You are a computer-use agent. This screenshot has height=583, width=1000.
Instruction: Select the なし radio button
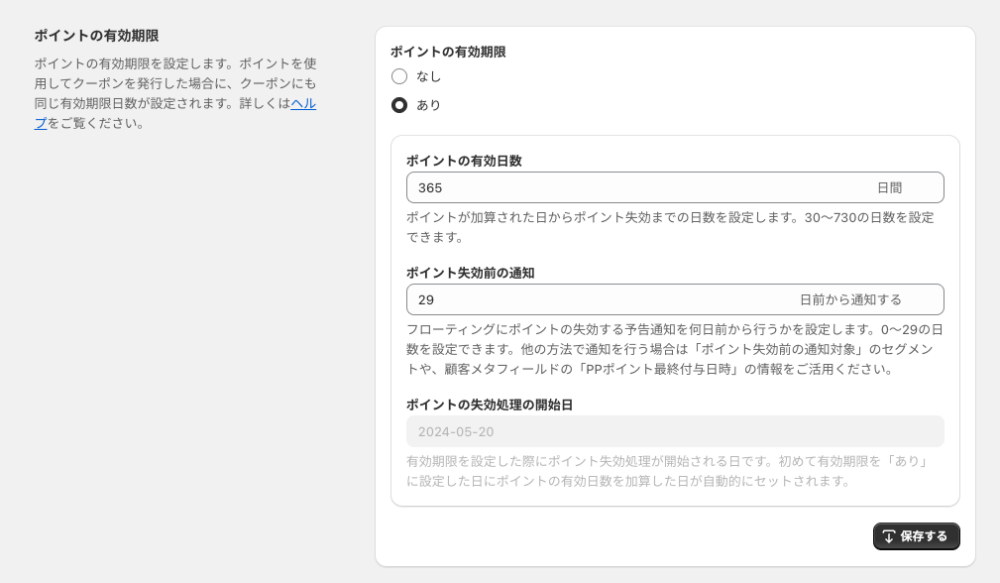click(x=399, y=76)
